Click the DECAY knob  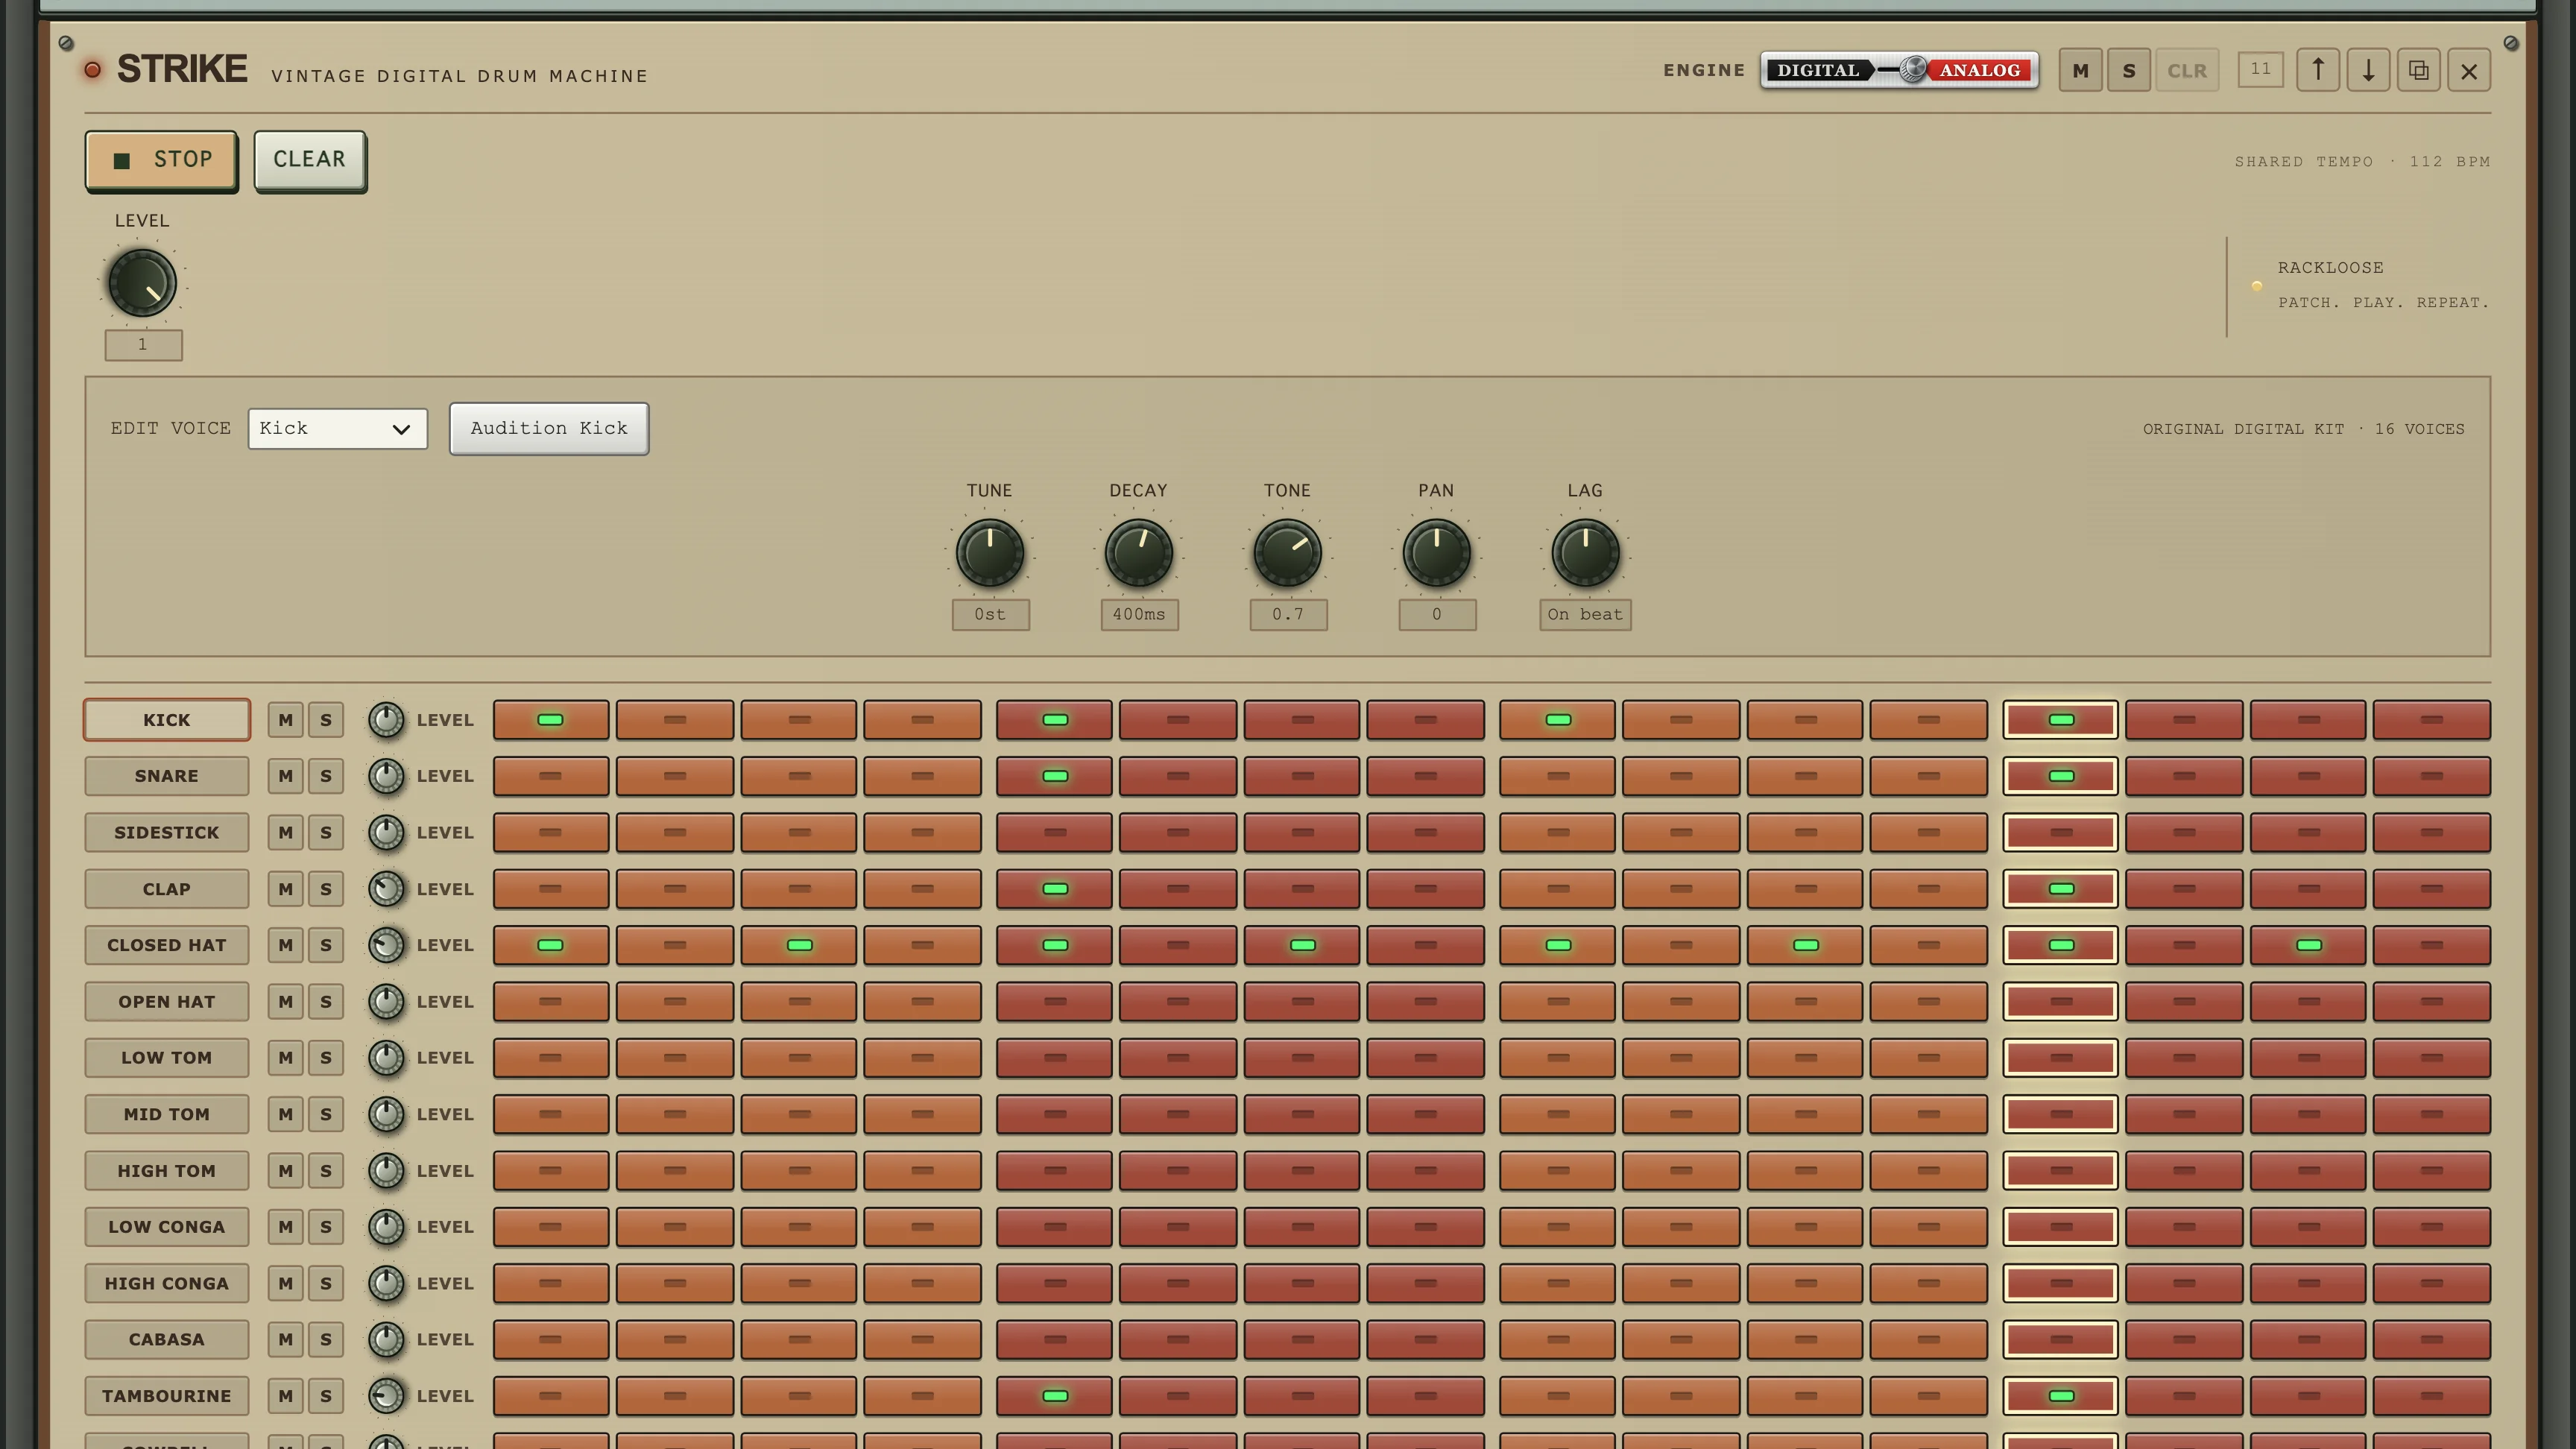1138,553
